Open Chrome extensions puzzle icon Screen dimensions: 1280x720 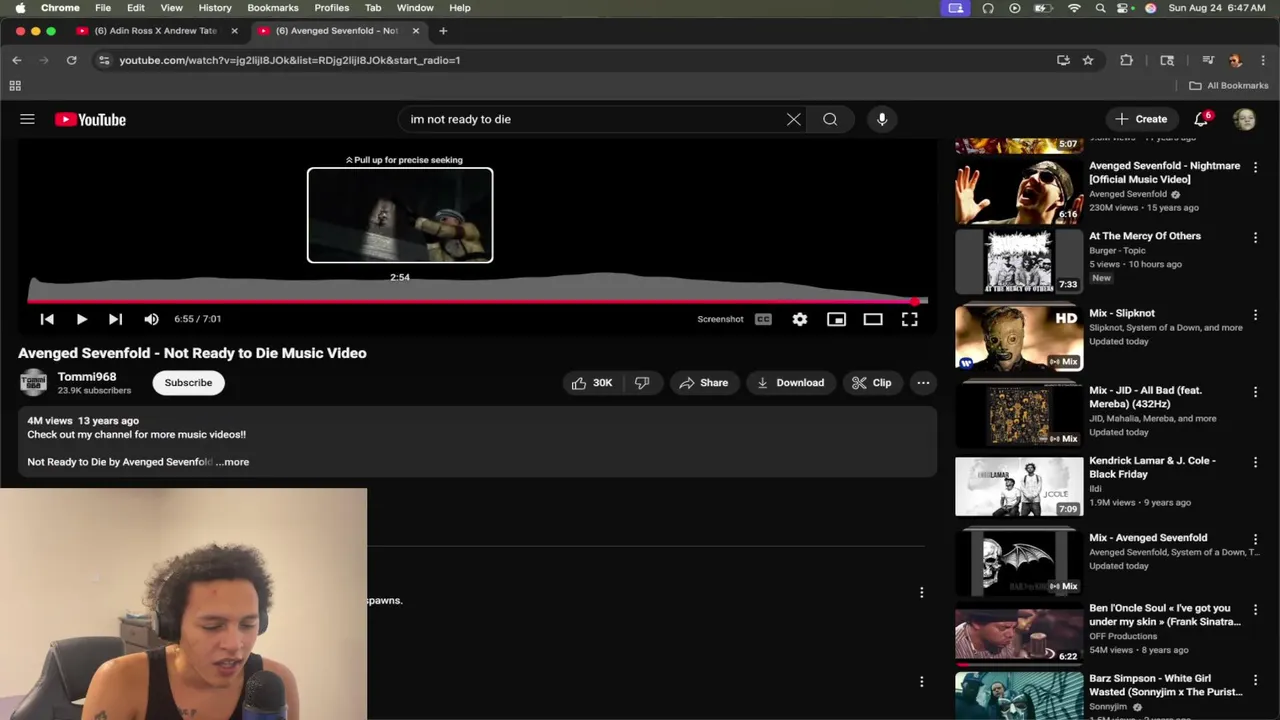(x=1126, y=60)
